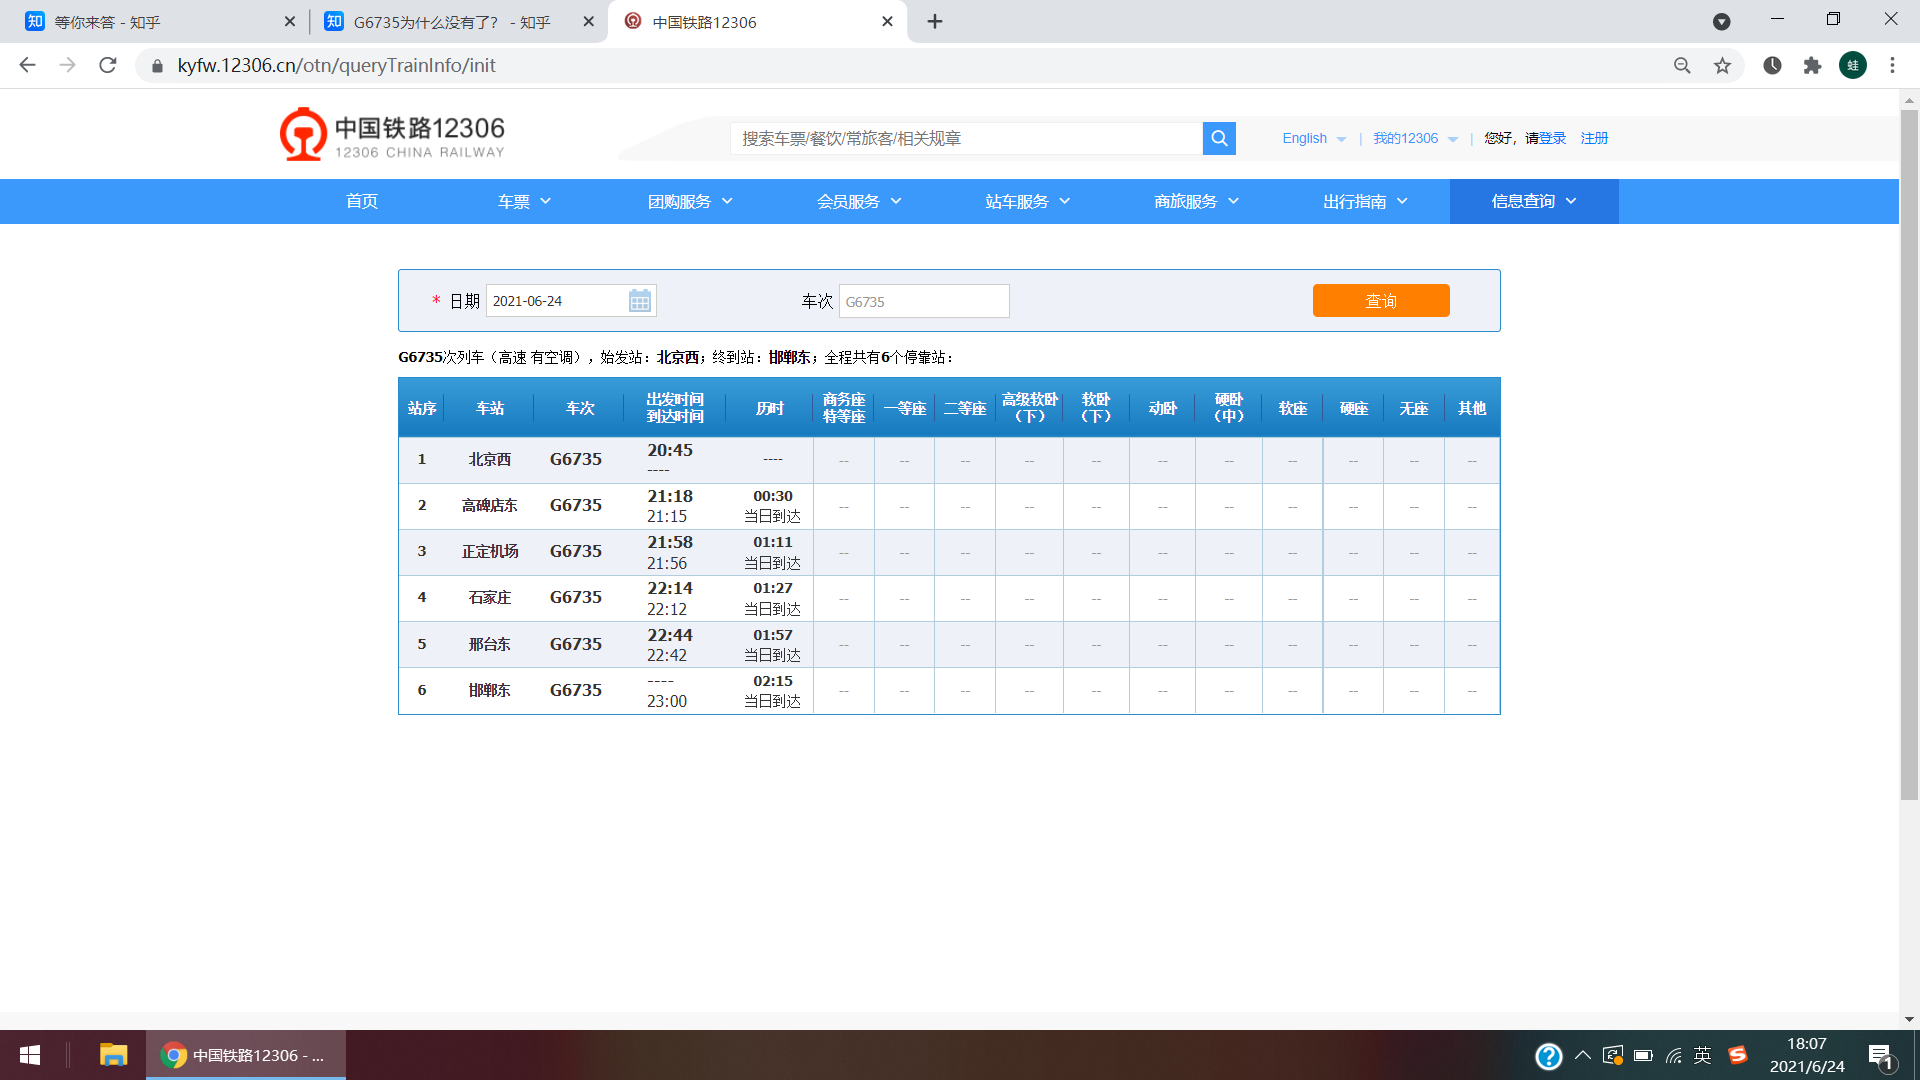Screen dimensions: 1920x1080
Task: Expand the English language dropdown
Action: (x=1313, y=138)
